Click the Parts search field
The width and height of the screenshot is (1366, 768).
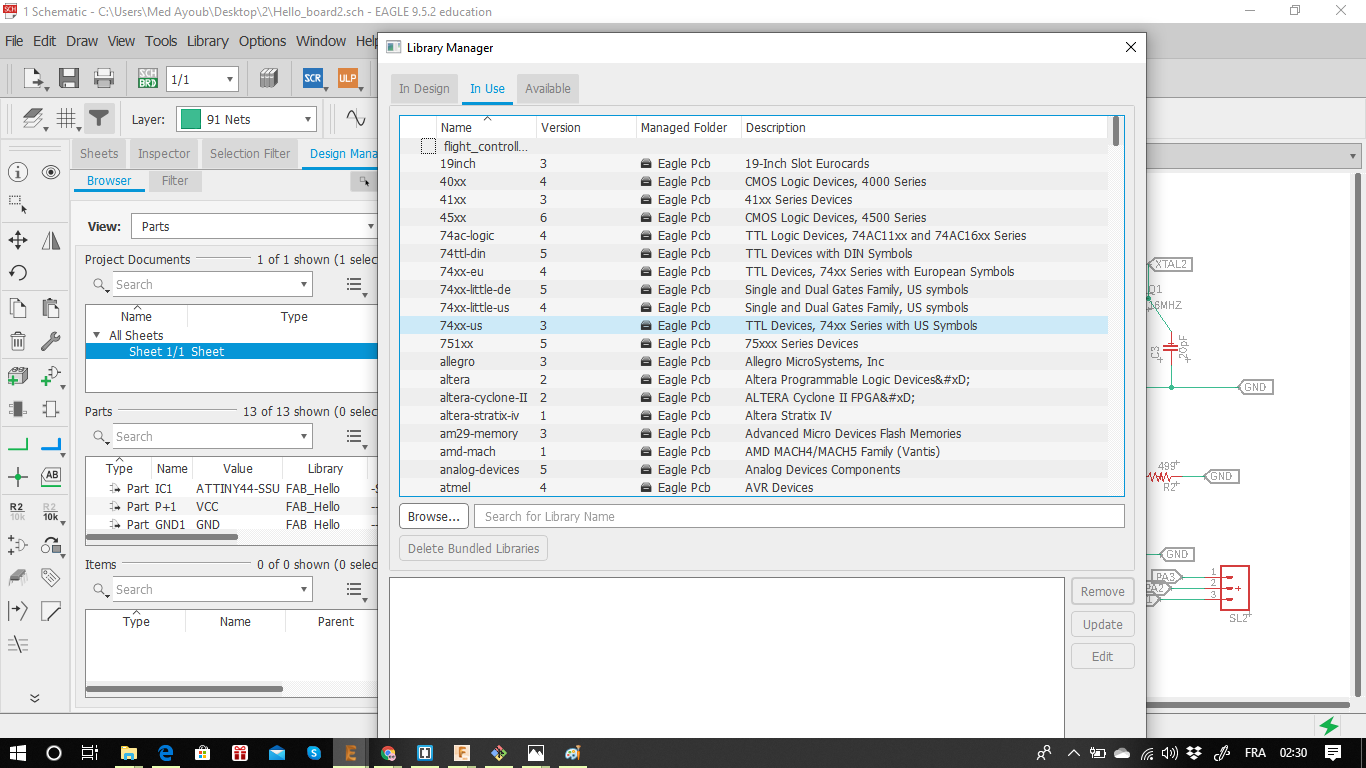coord(204,437)
